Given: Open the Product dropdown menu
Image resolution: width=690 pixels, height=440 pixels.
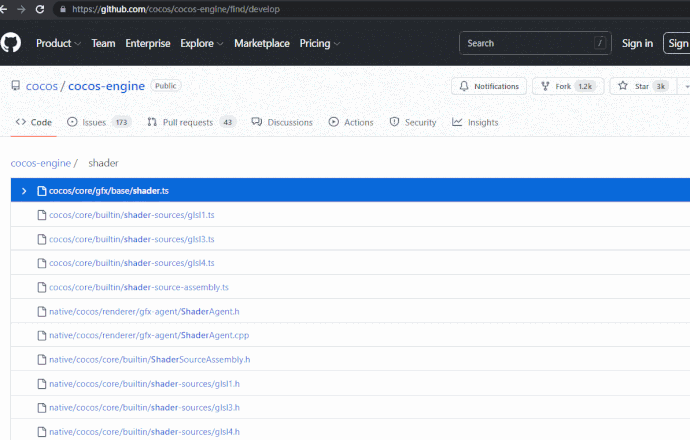Looking at the screenshot, I should (58, 43).
